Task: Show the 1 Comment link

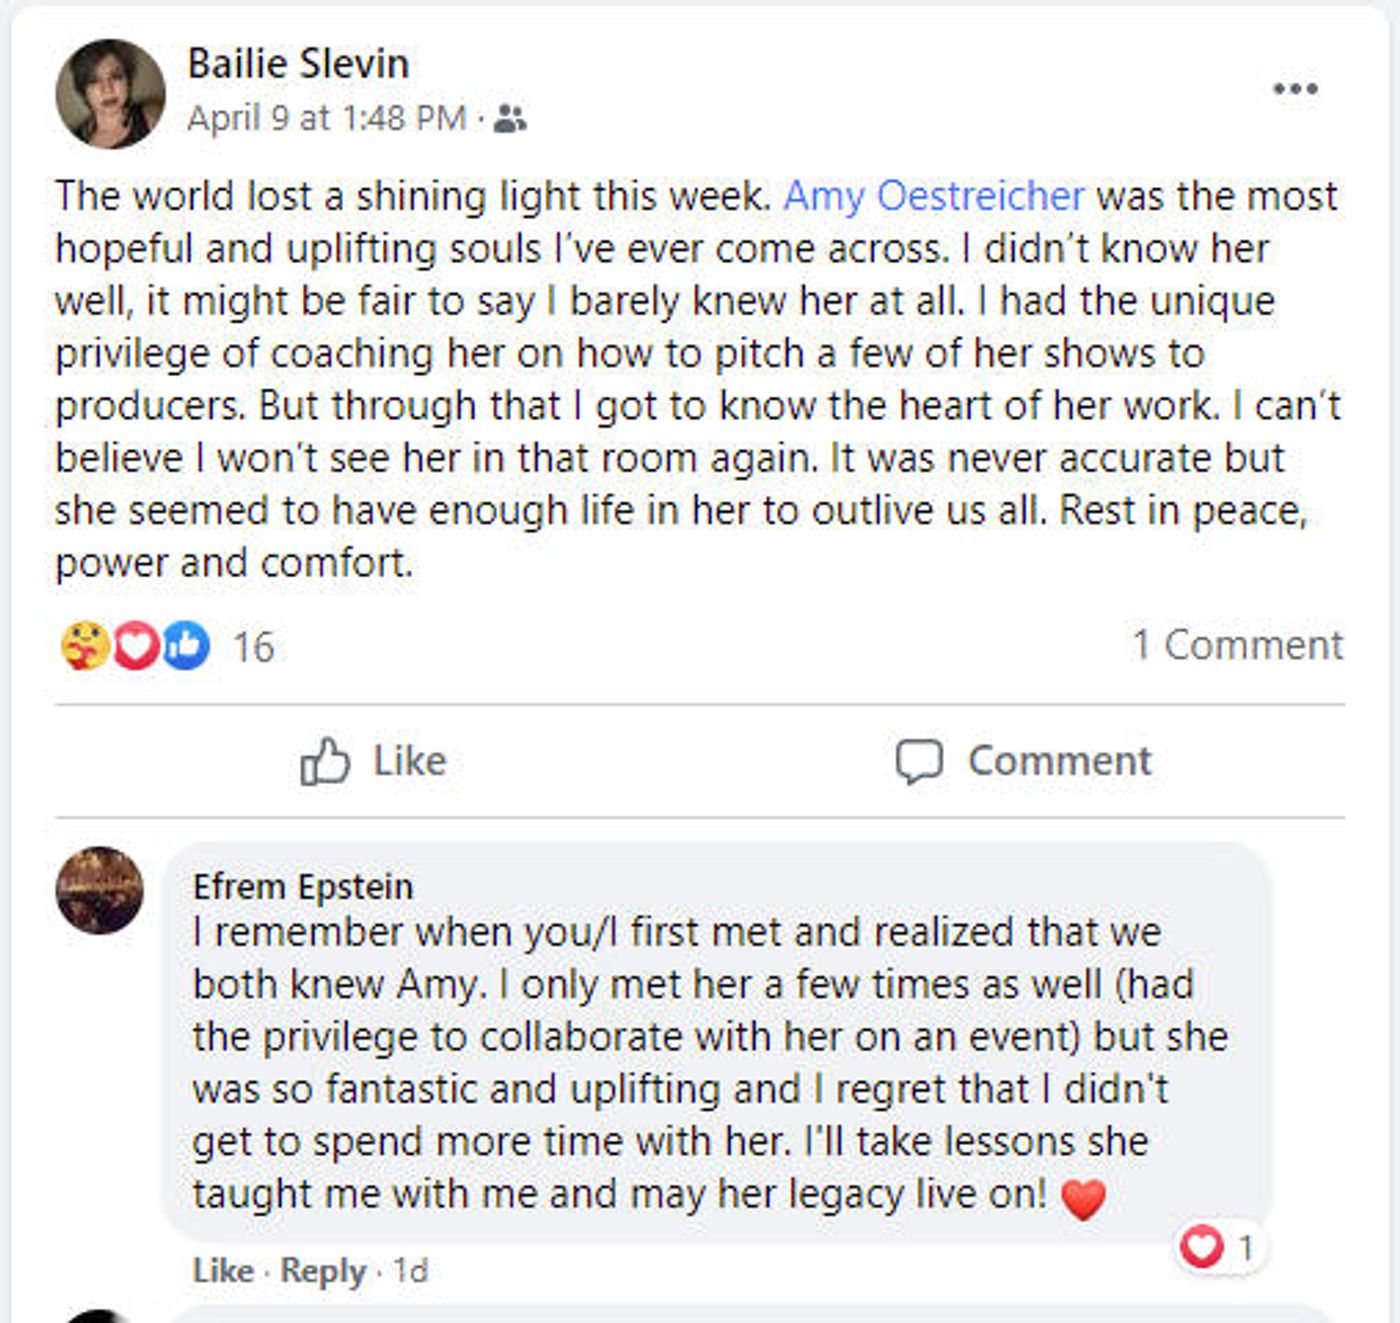Action: (1237, 645)
